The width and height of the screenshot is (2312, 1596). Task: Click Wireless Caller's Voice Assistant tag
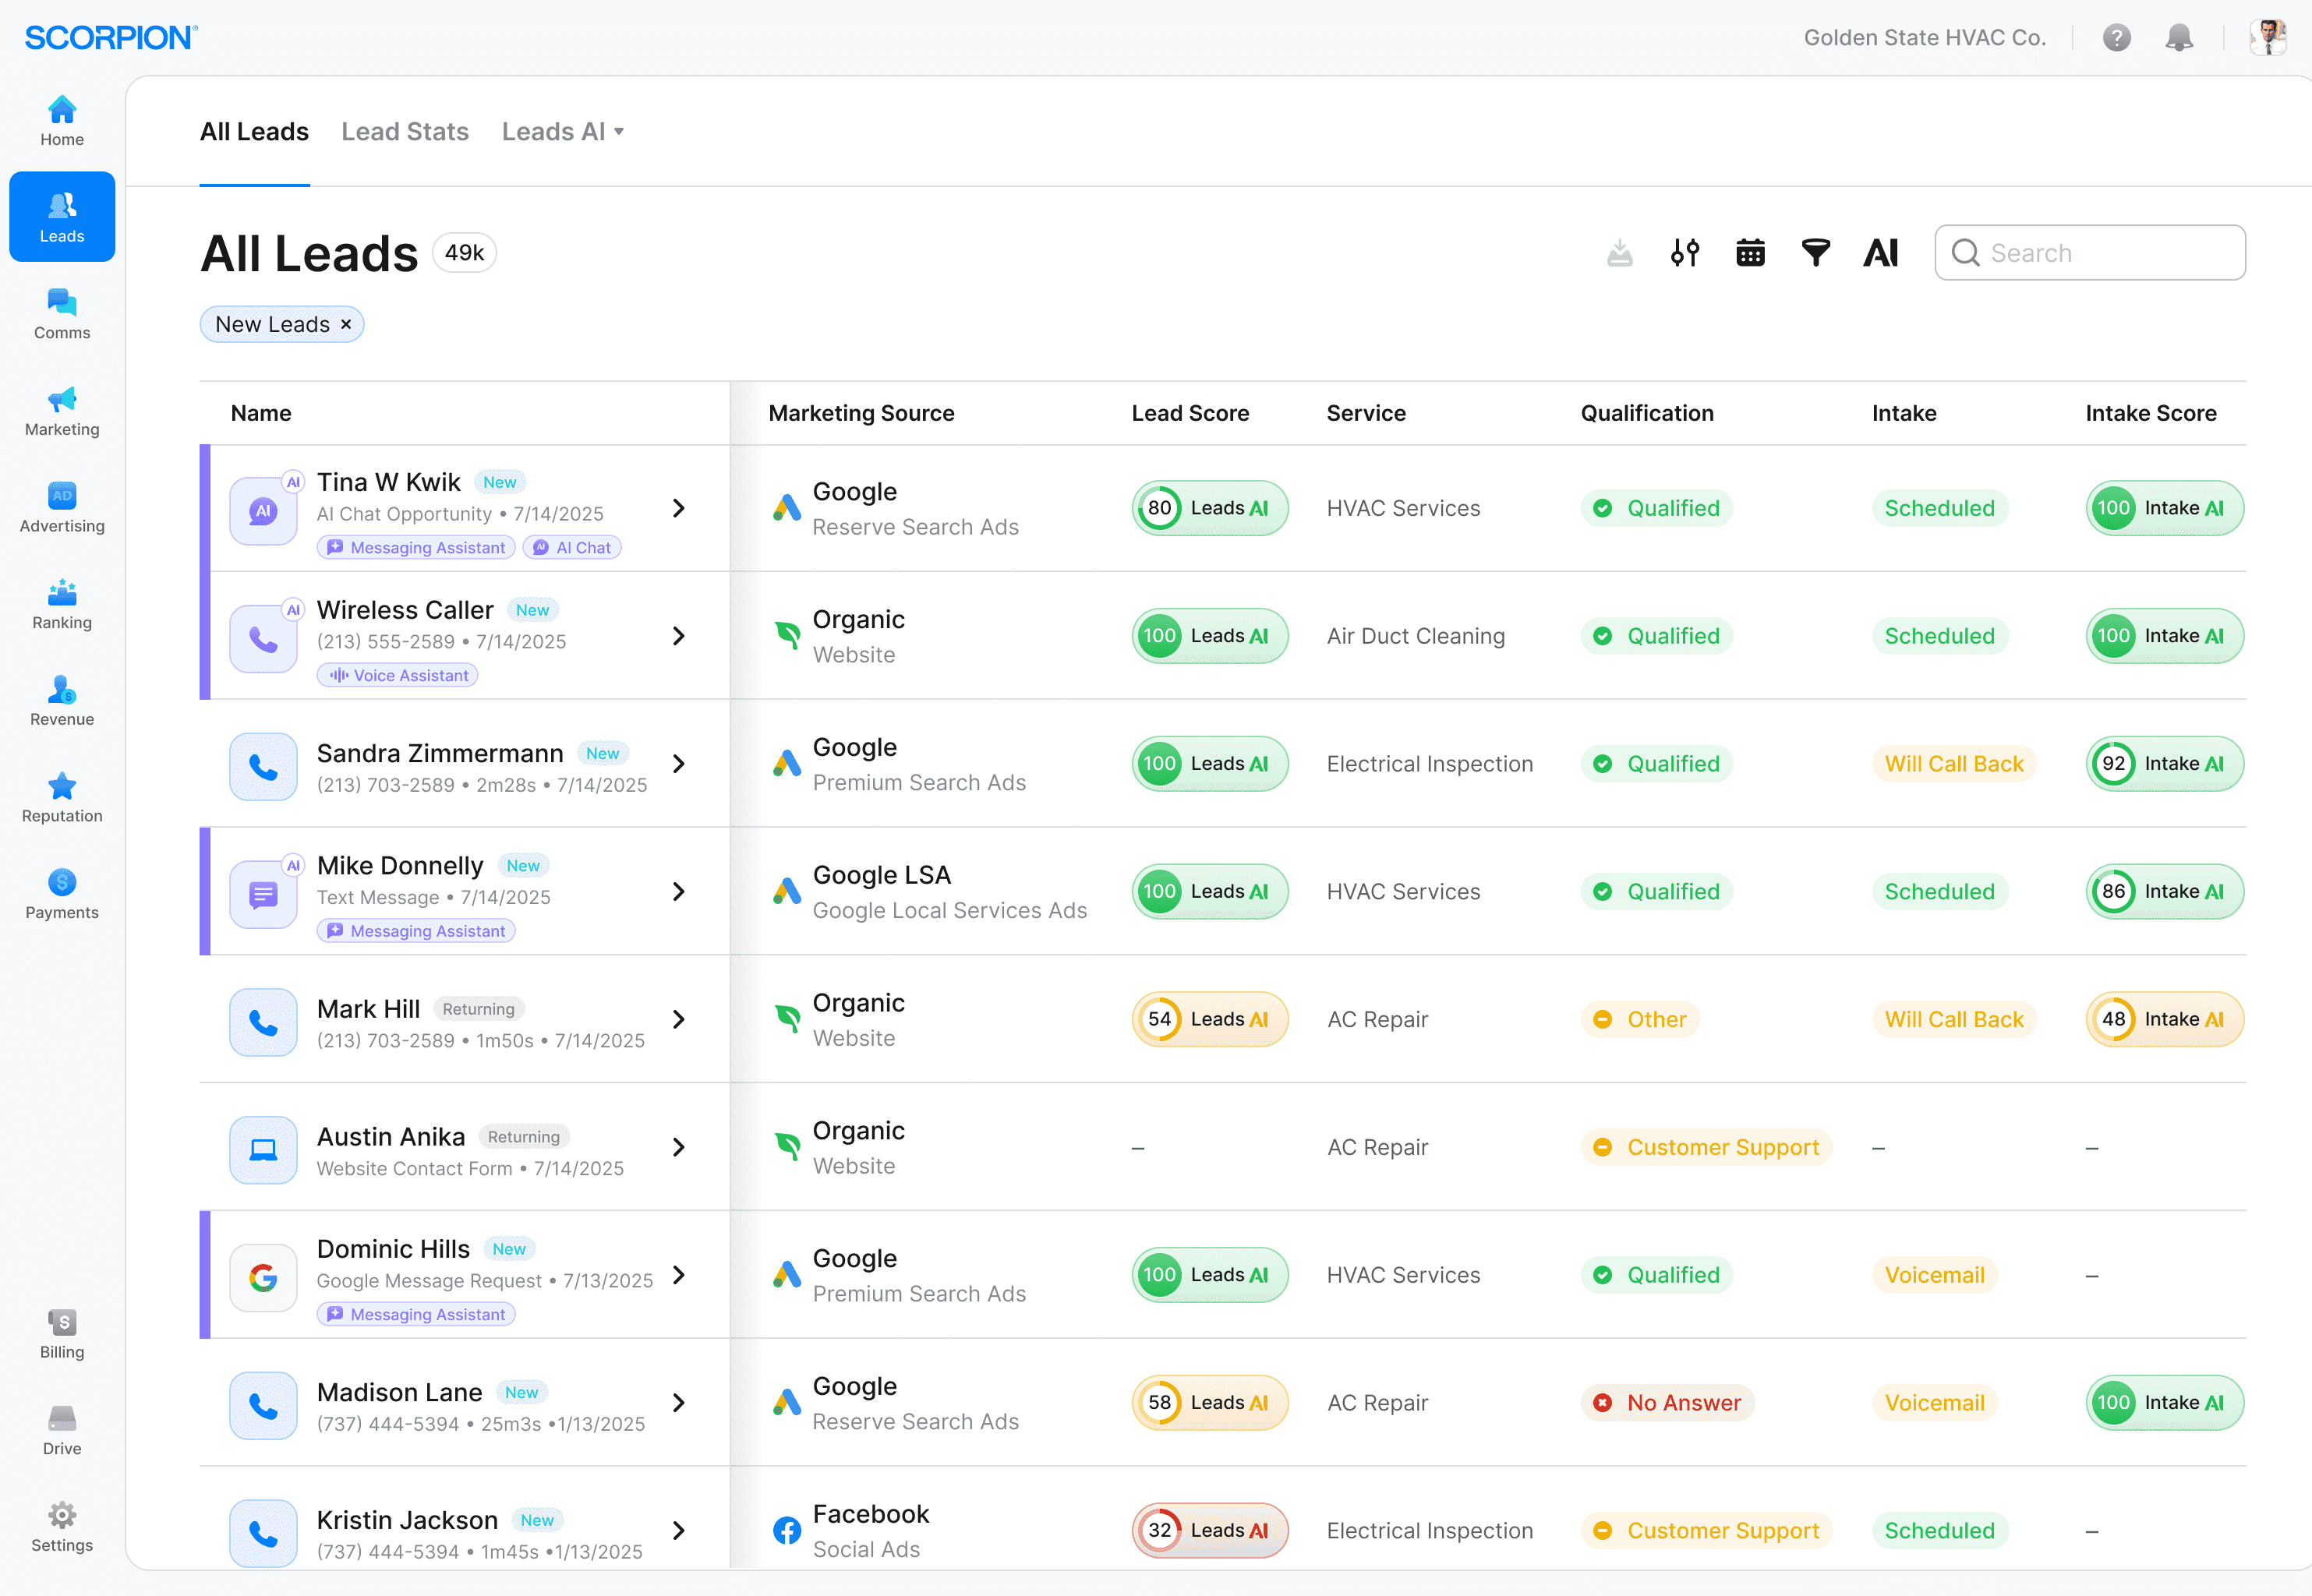point(398,676)
